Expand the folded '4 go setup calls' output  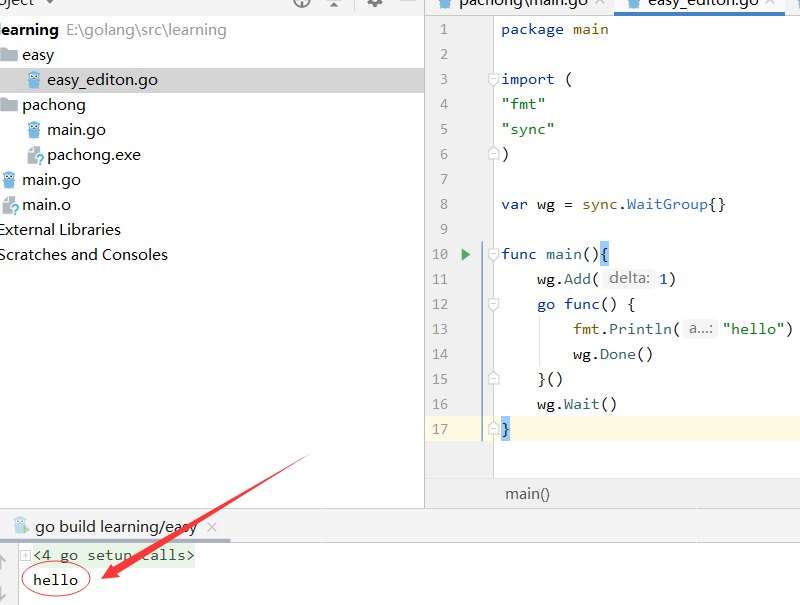25,555
